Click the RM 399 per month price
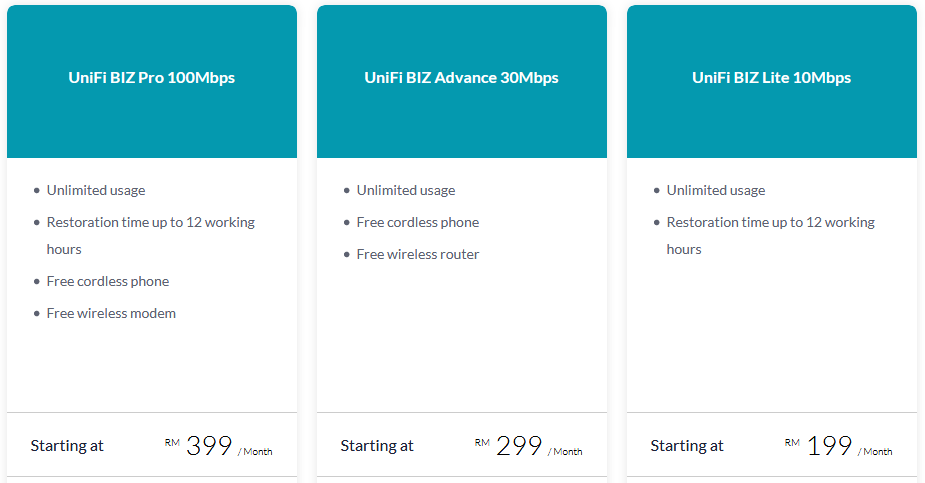The width and height of the screenshot is (925, 483). coord(218,446)
